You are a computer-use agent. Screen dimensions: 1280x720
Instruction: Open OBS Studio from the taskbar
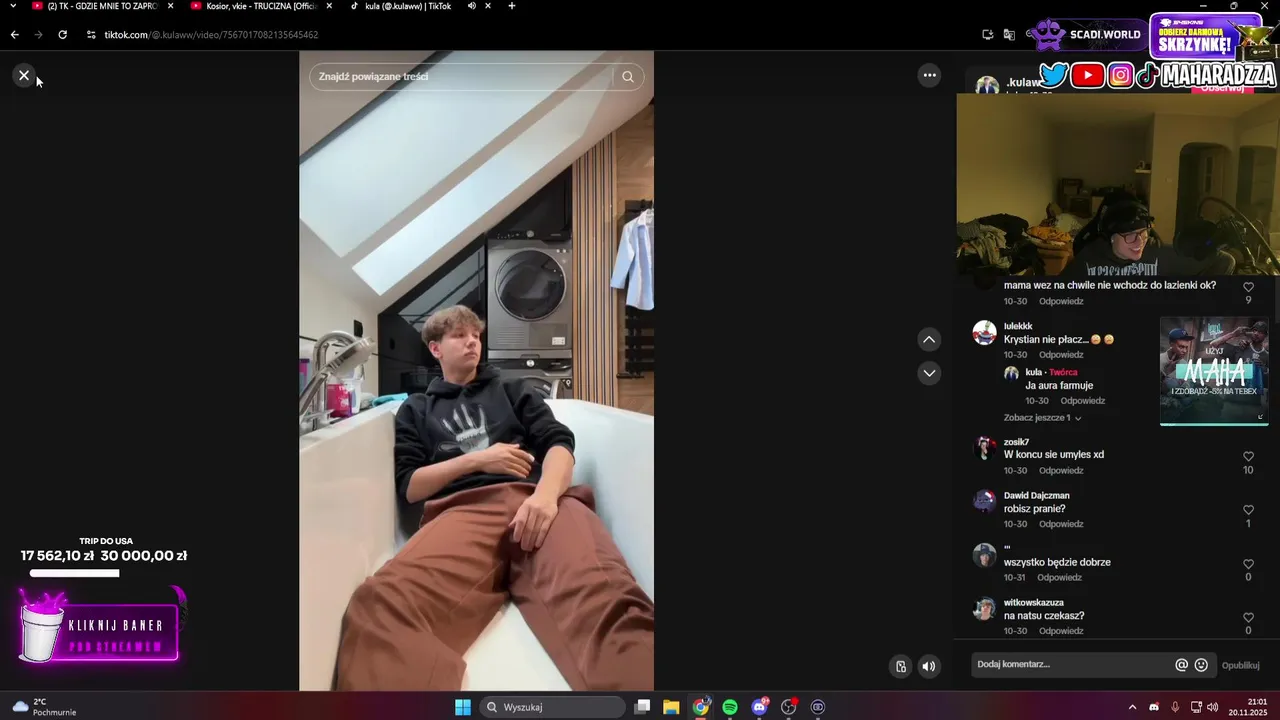pyautogui.click(x=789, y=707)
